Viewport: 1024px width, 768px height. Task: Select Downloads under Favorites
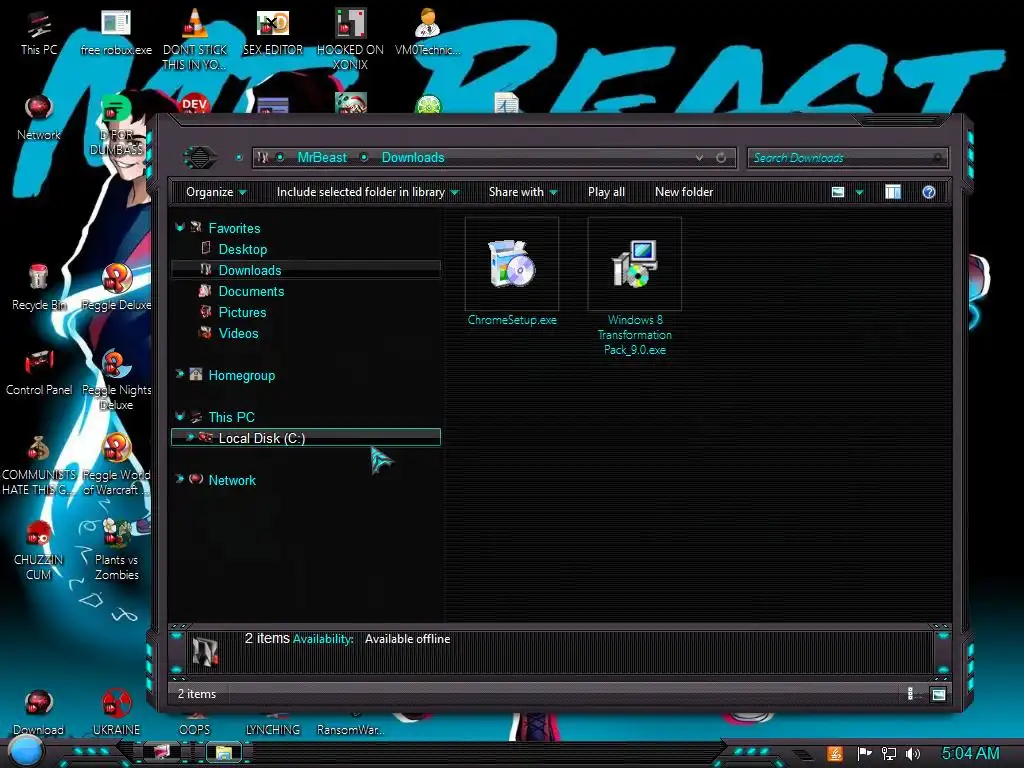[x=249, y=270]
